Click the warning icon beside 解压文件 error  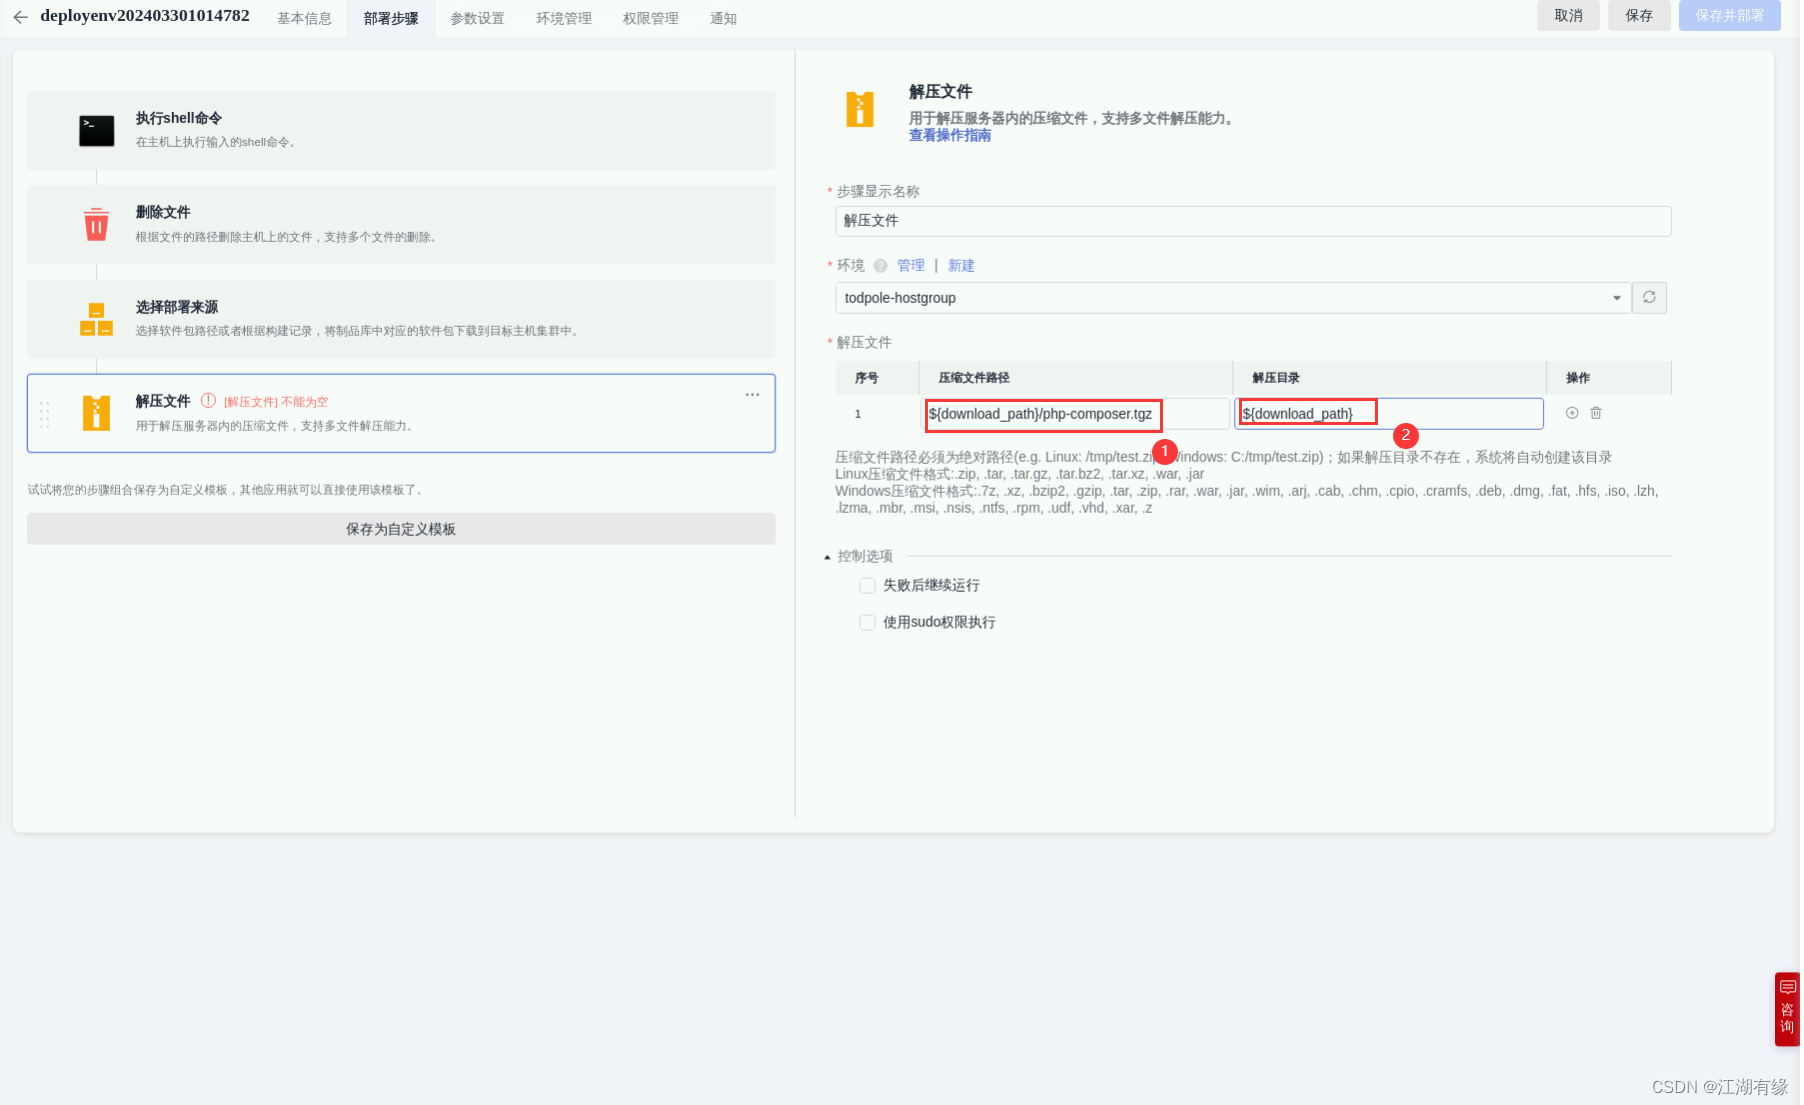pyautogui.click(x=208, y=400)
